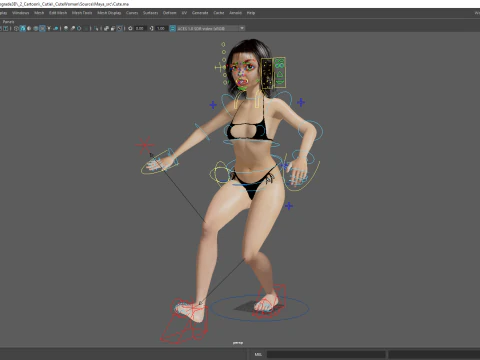Select Smooth Shade All icon

[x=22, y=28]
